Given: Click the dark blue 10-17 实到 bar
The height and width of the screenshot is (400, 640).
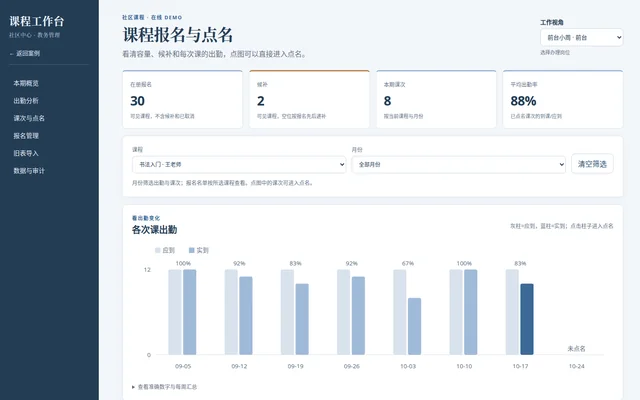Looking at the screenshot, I should 527,319.
